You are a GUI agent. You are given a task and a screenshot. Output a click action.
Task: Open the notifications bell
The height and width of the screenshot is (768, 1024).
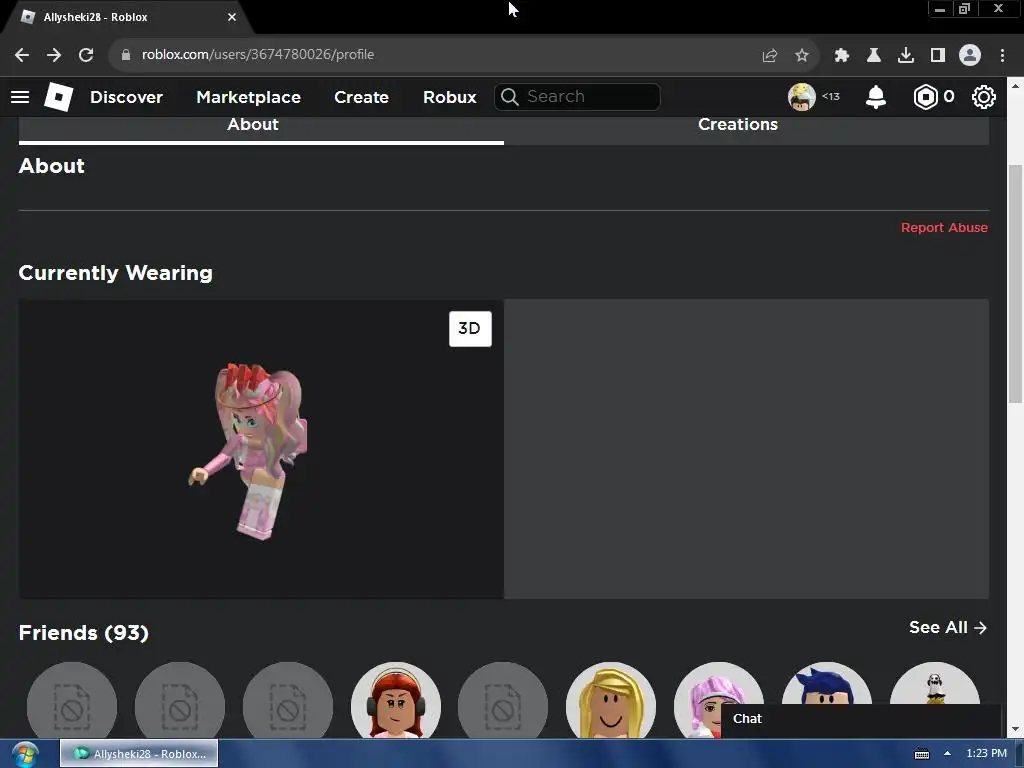coord(876,97)
